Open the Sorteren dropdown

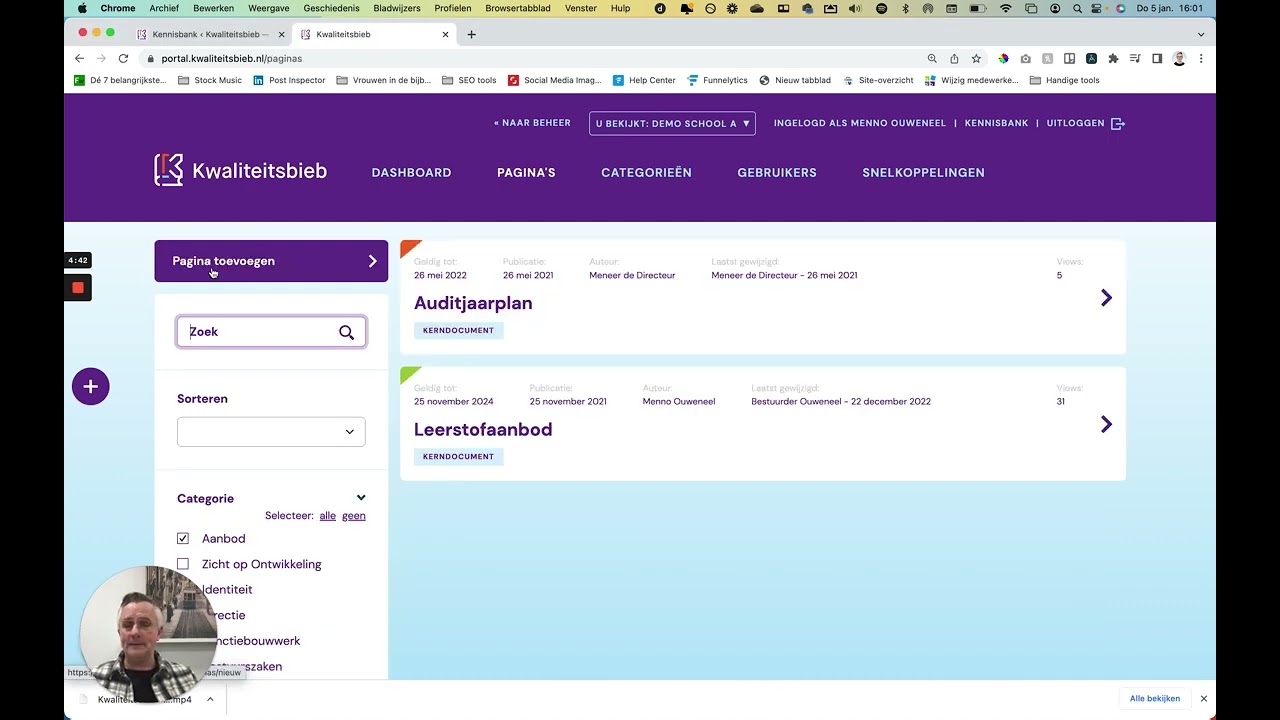tap(271, 432)
